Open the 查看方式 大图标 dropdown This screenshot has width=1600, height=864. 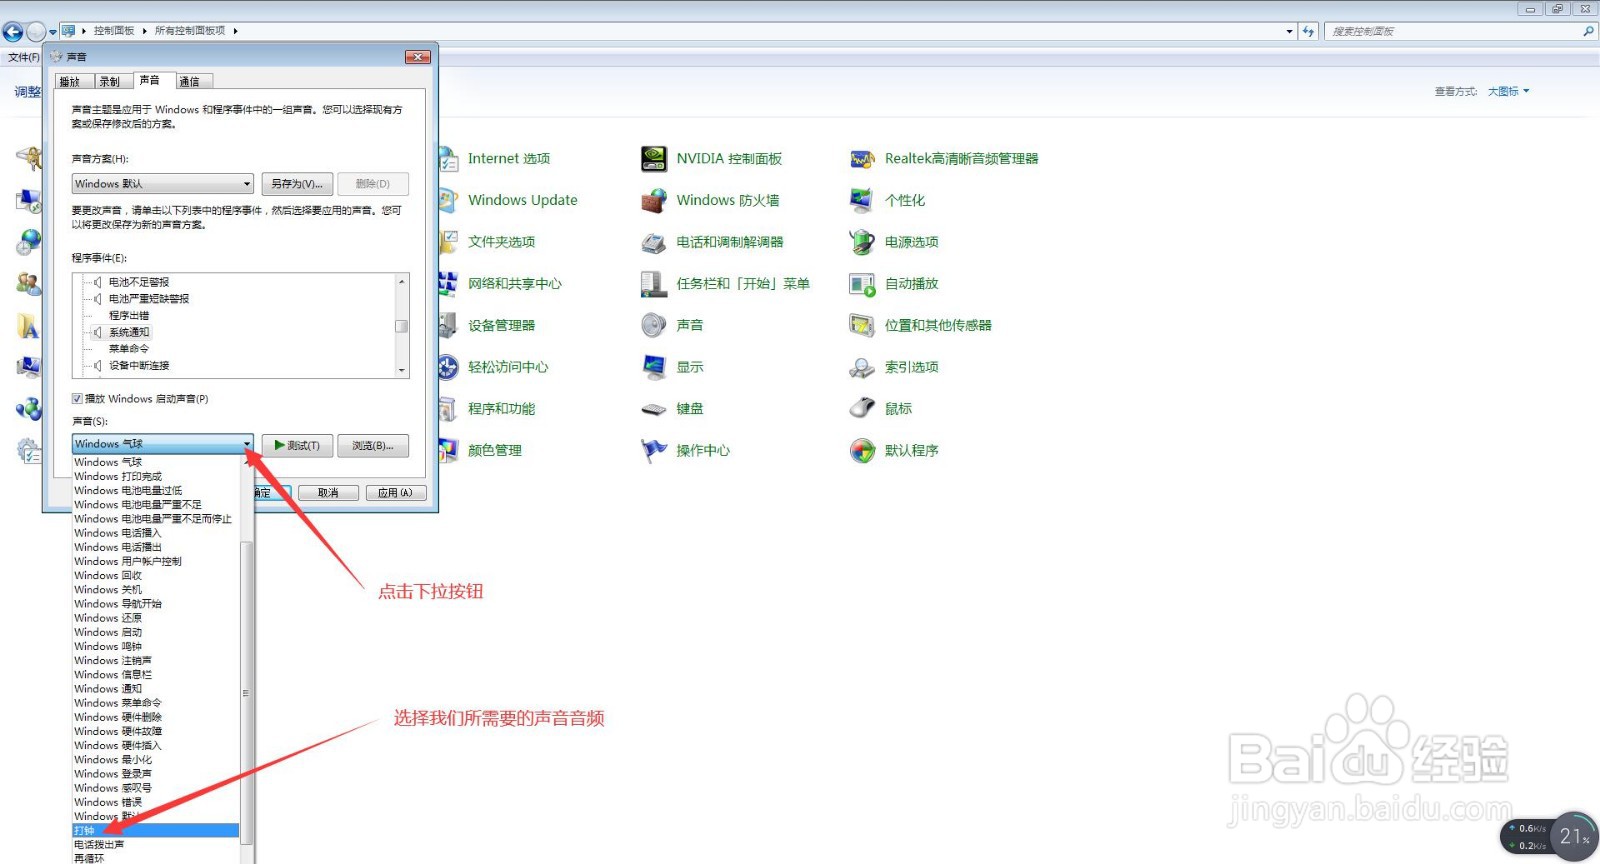1508,92
